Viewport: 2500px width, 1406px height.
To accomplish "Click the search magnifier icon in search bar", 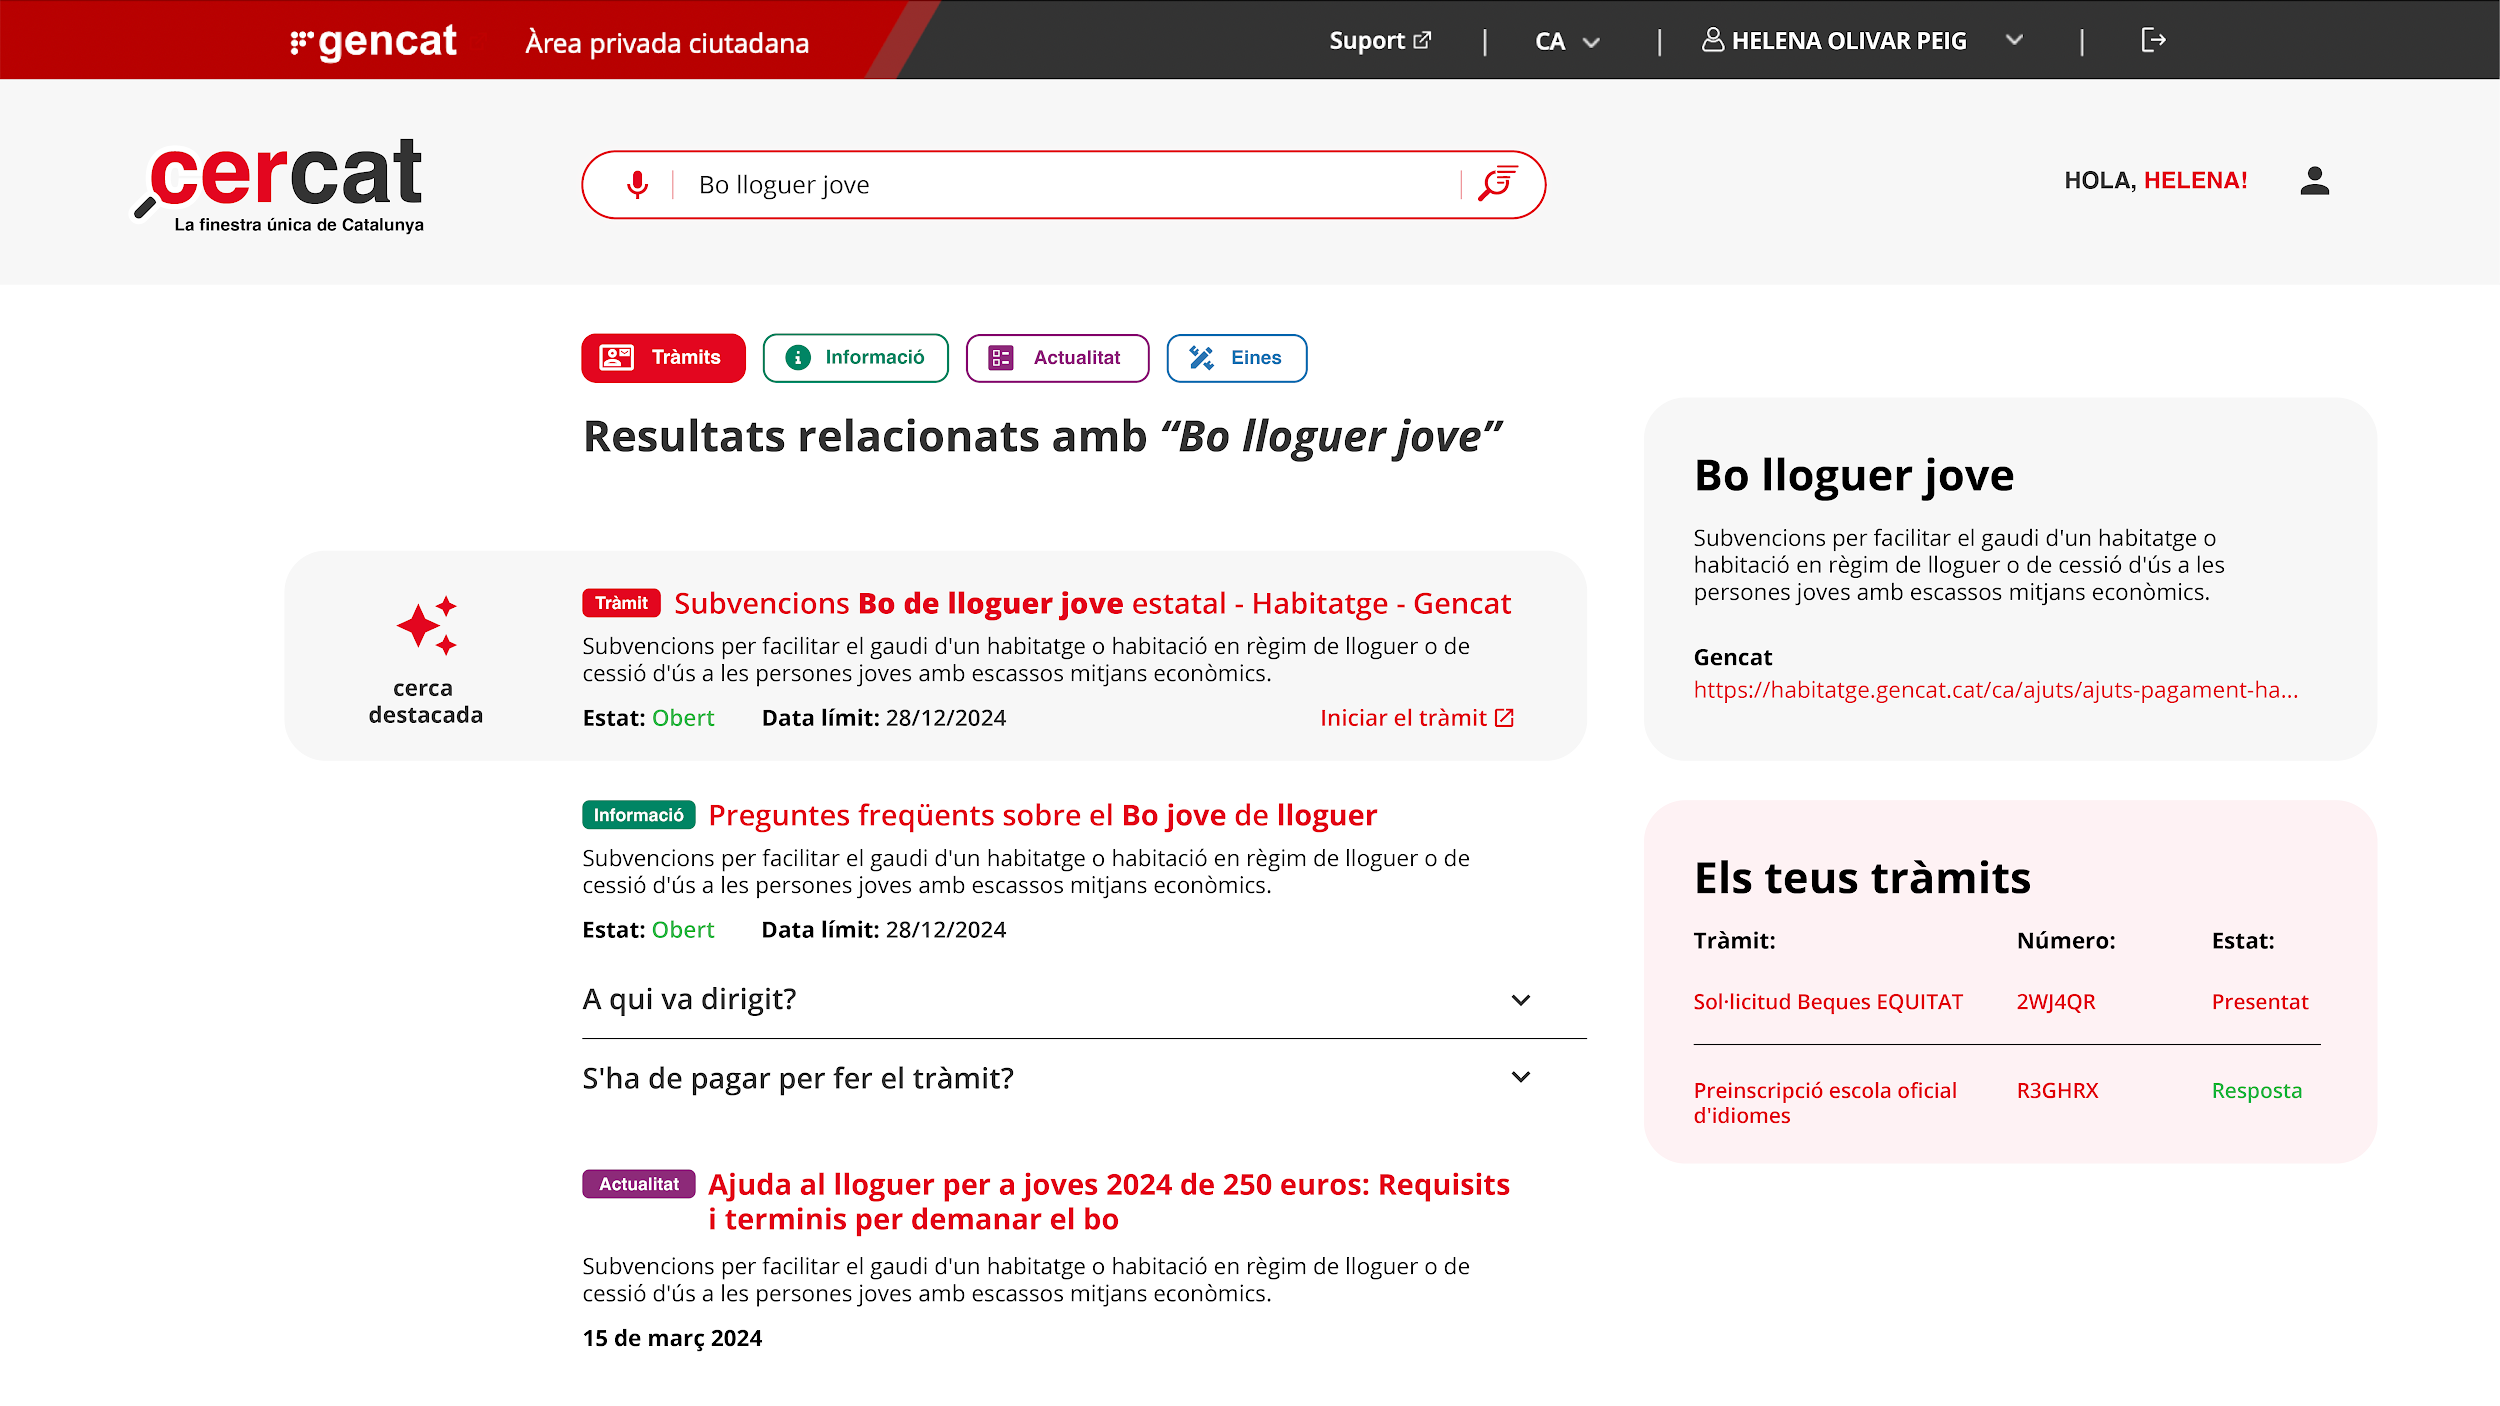I will 1498,184.
